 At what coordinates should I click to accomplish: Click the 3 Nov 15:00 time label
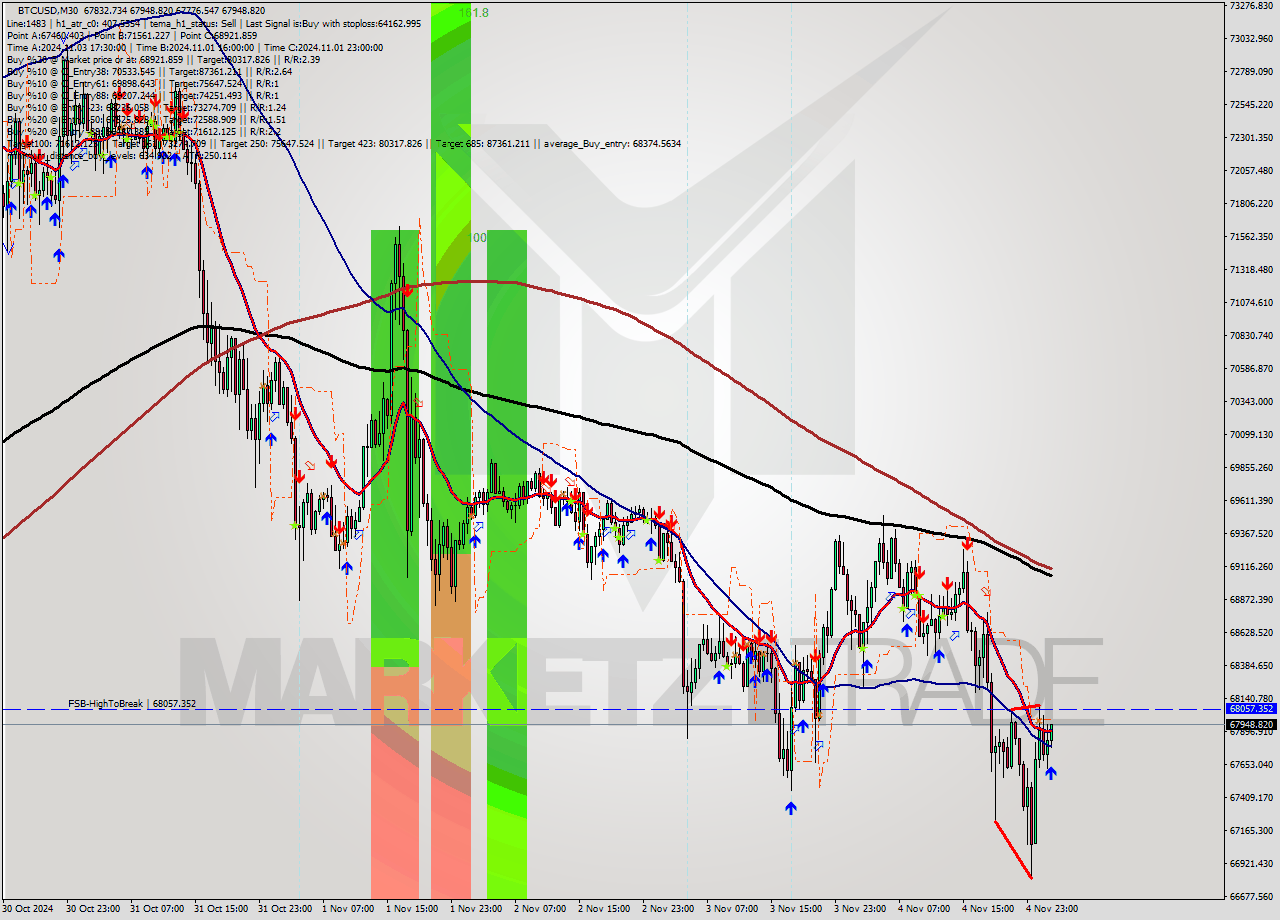tap(797, 909)
